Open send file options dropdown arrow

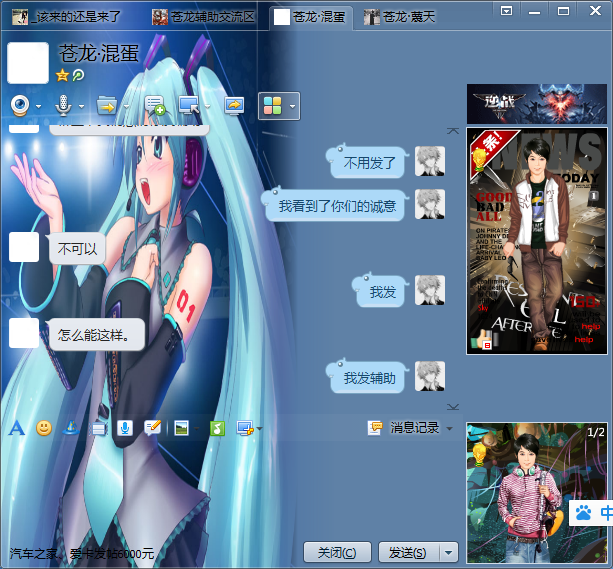[x=126, y=106]
